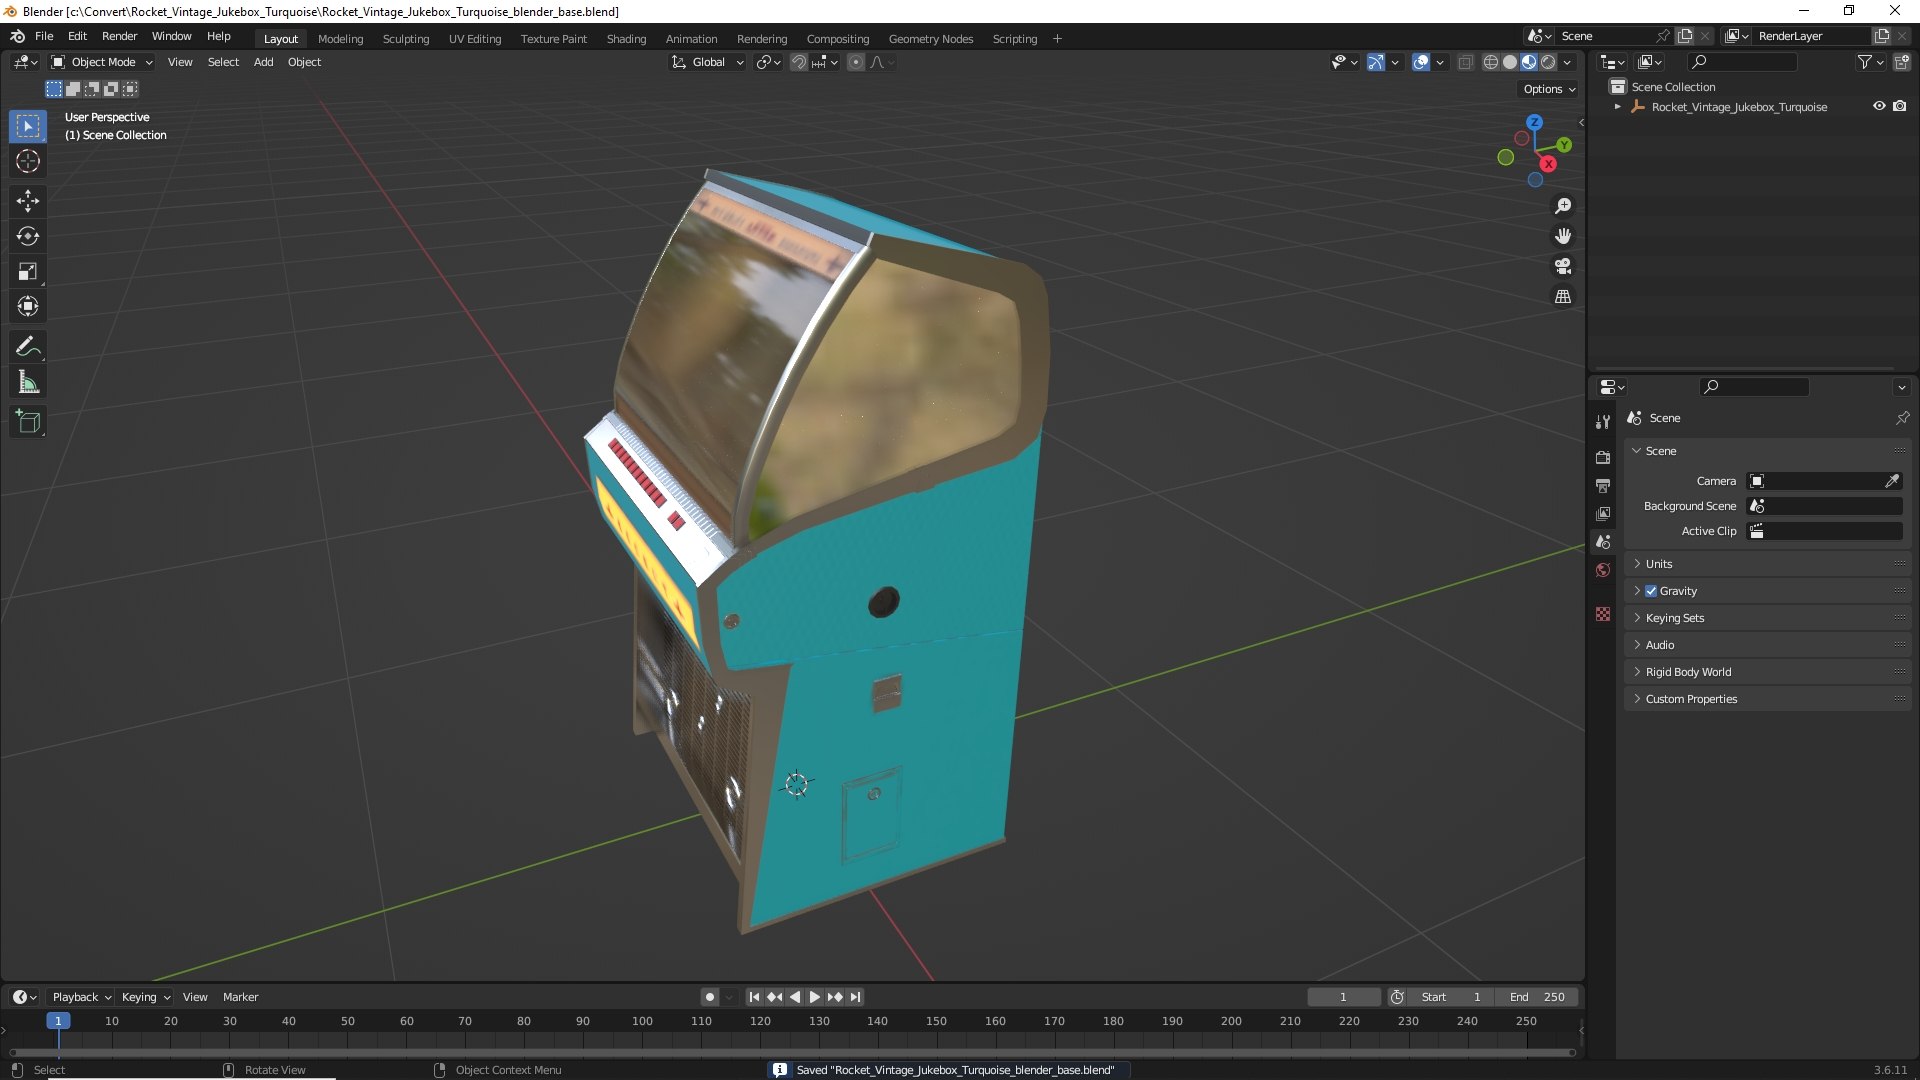Play the animation
The width and height of the screenshot is (1920, 1080).
814,997
